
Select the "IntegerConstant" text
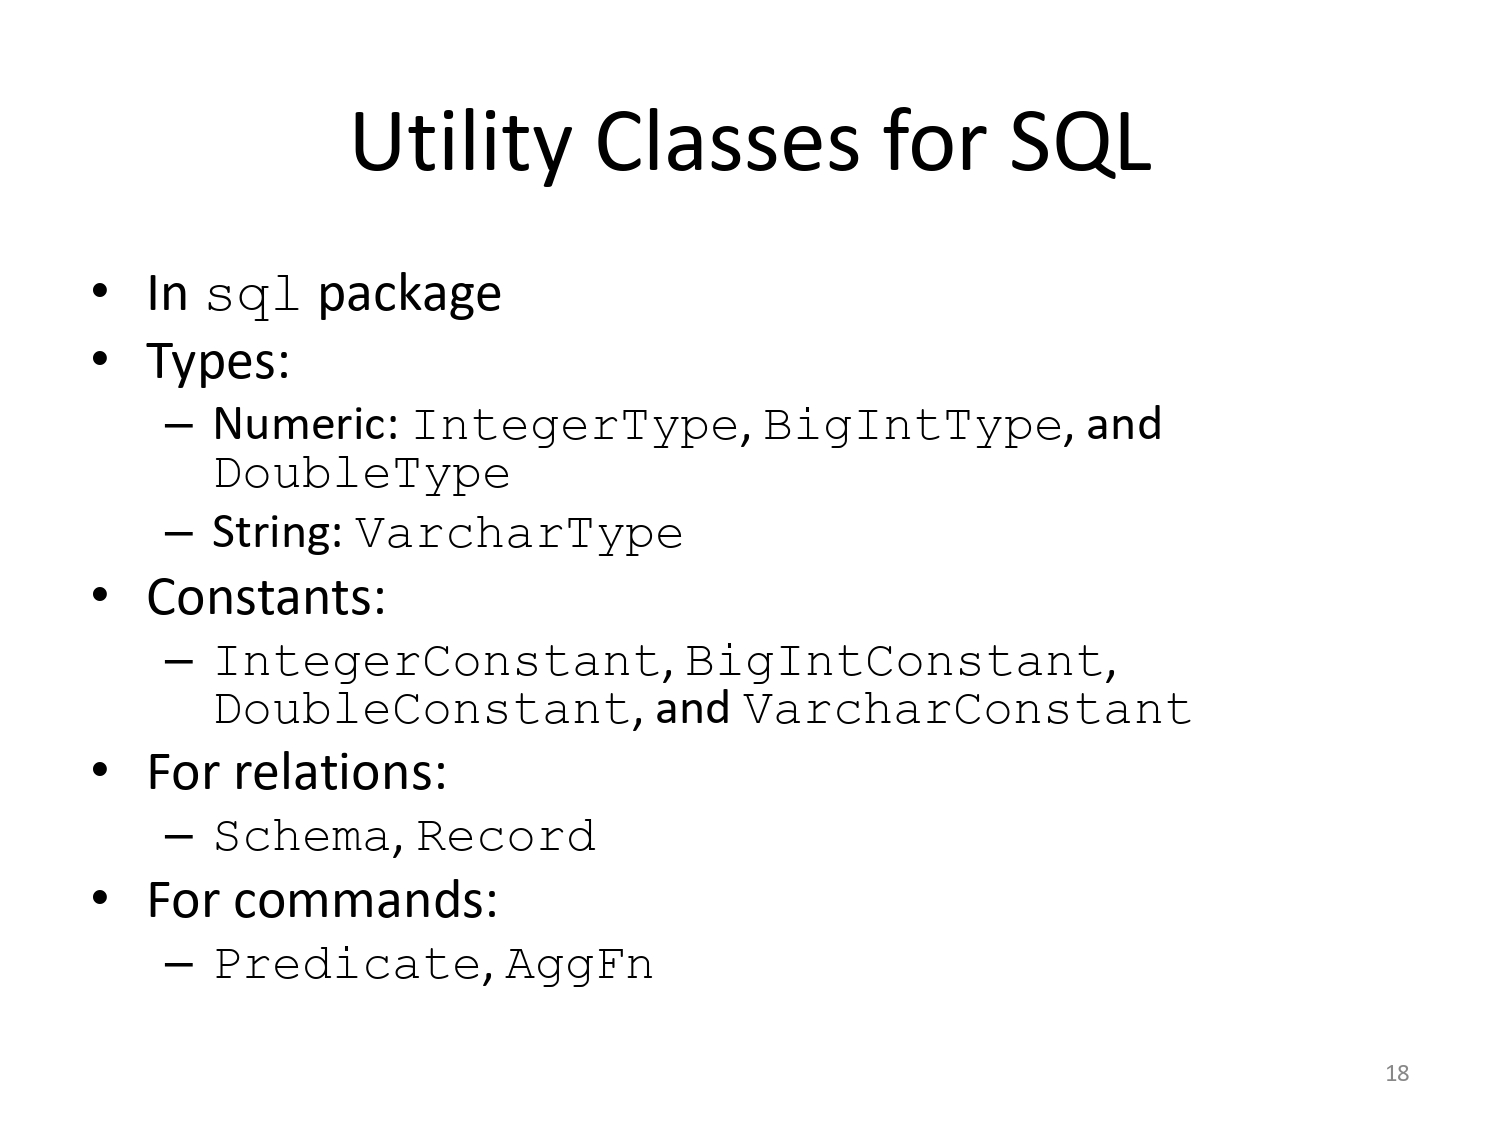(437, 661)
